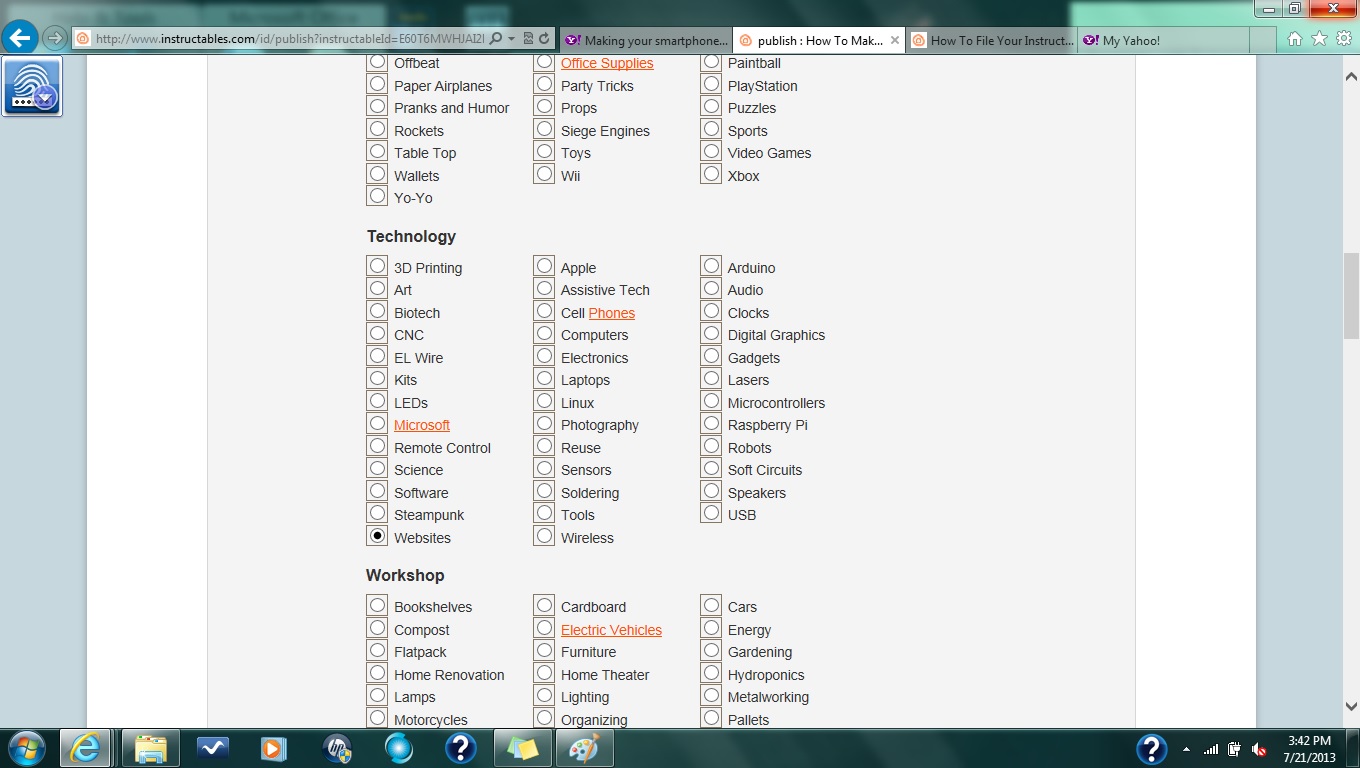Click the Phones hyperlink
Screen dimensions: 1360x768
(612, 313)
